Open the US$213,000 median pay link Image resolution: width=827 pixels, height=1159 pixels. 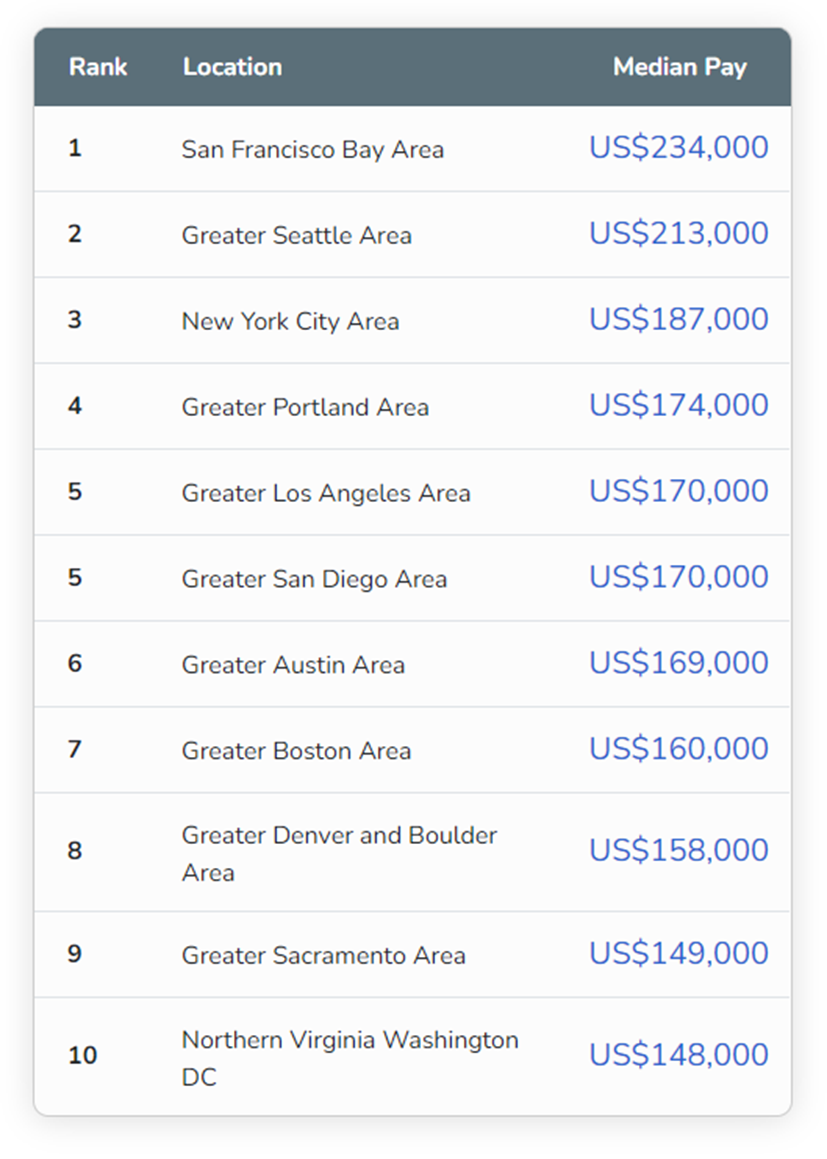tap(678, 234)
